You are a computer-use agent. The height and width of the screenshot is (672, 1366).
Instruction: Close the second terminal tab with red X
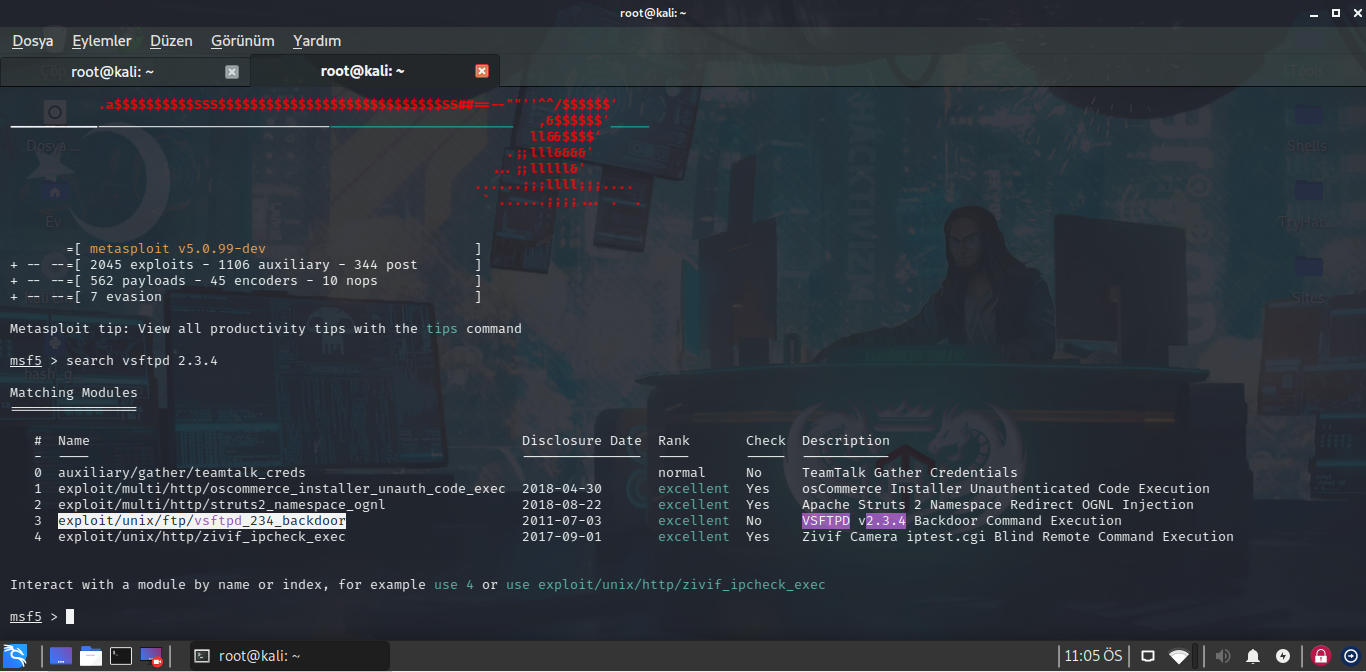[482, 71]
